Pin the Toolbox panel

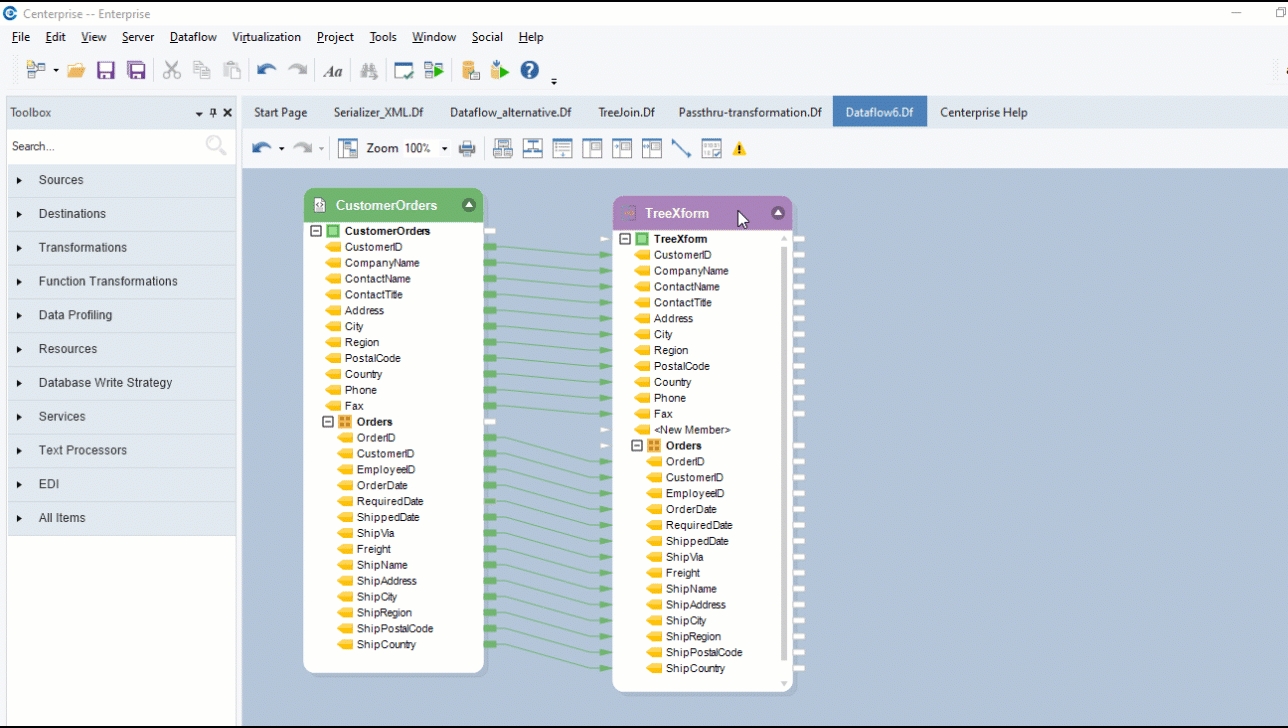coord(213,113)
